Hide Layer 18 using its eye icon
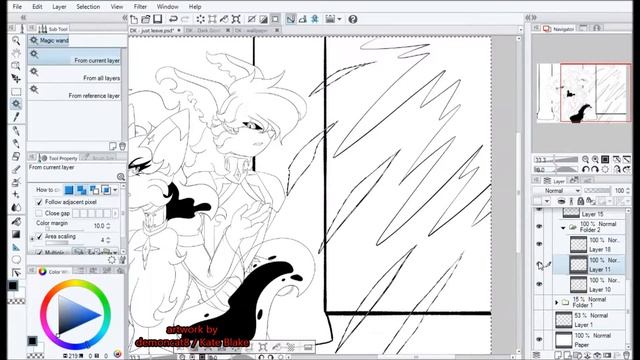This screenshot has height=360, width=640. click(539, 244)
